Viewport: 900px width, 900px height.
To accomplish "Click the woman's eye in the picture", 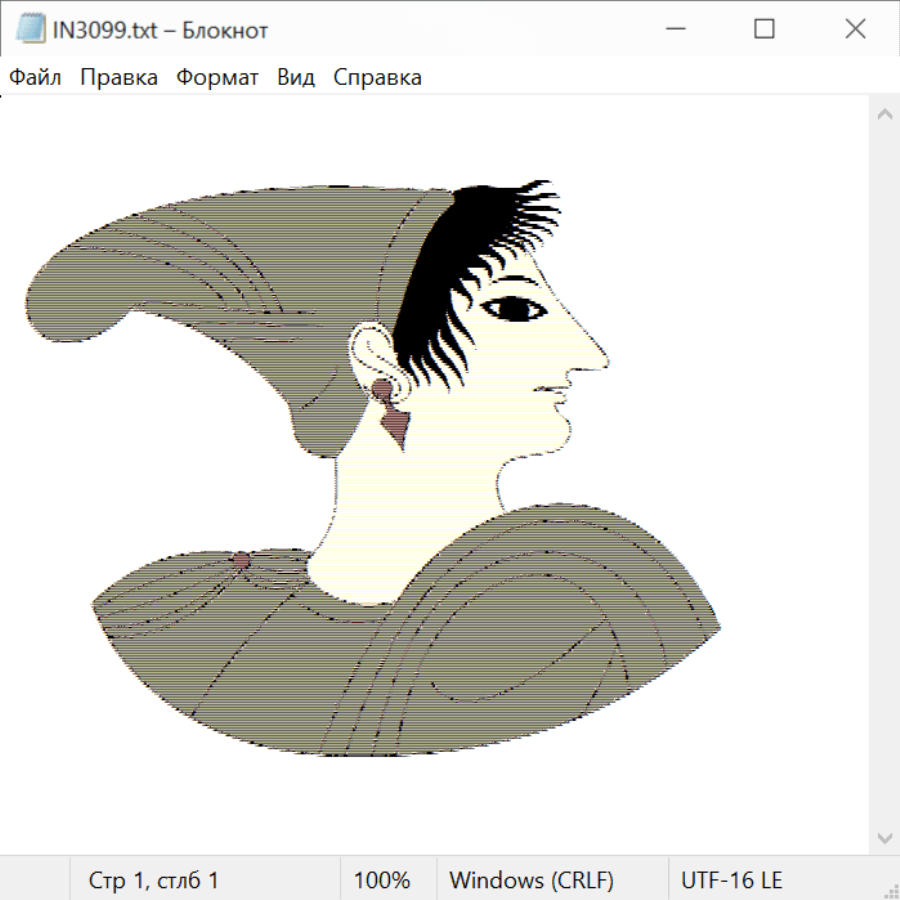I will 515,309.
